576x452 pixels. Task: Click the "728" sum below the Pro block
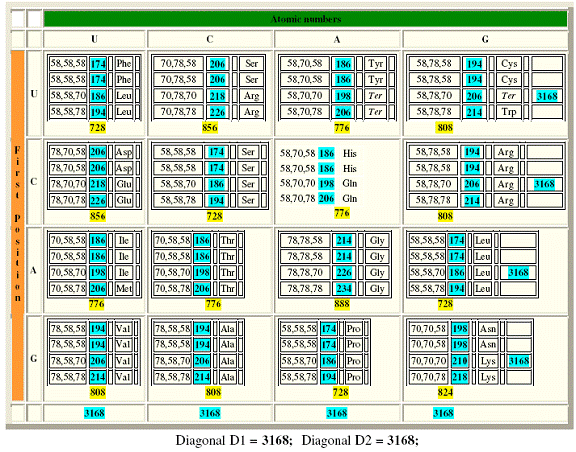[341, 392]
